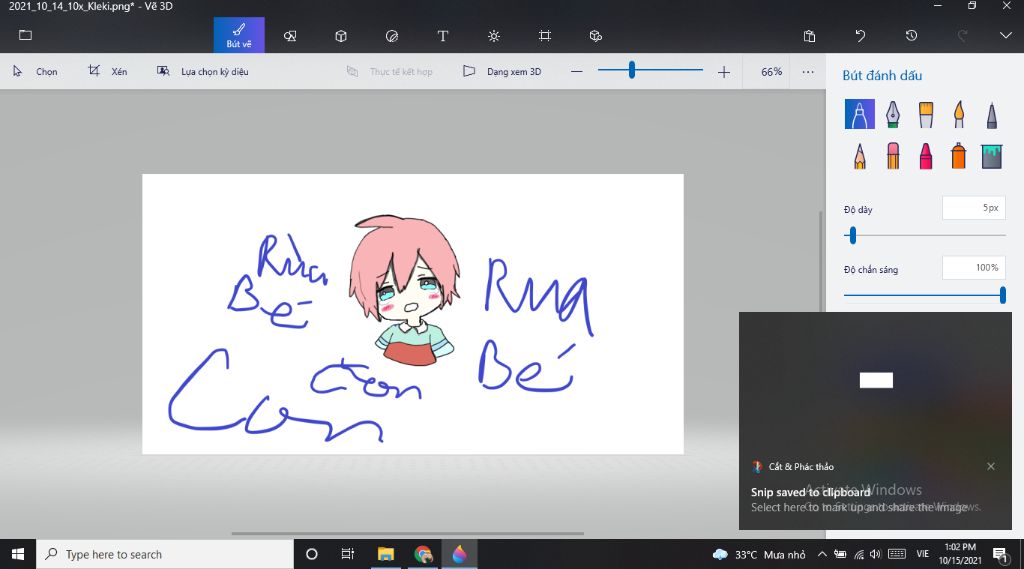The image size is (1024, 569).
Task: Open the three-dot more options menu
Action: pyautogui.click(x=808, y=72)
